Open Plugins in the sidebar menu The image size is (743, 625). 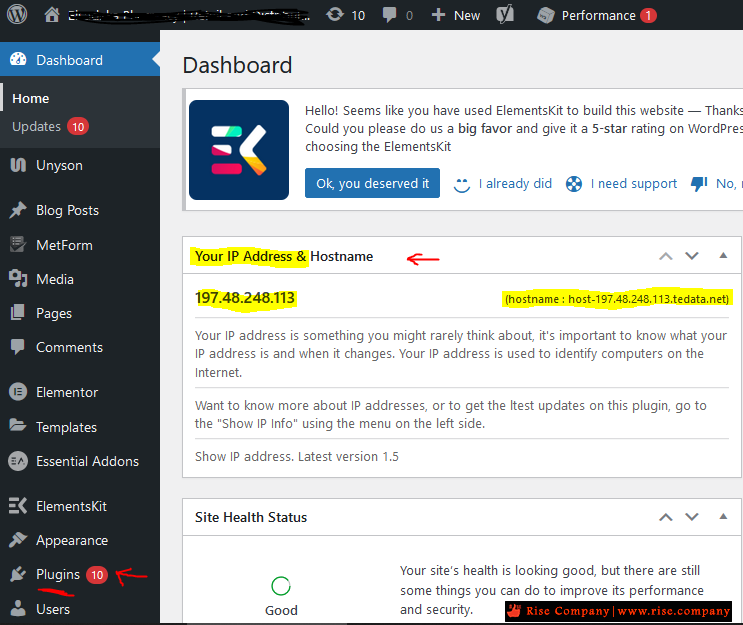(x=58, y=574)
